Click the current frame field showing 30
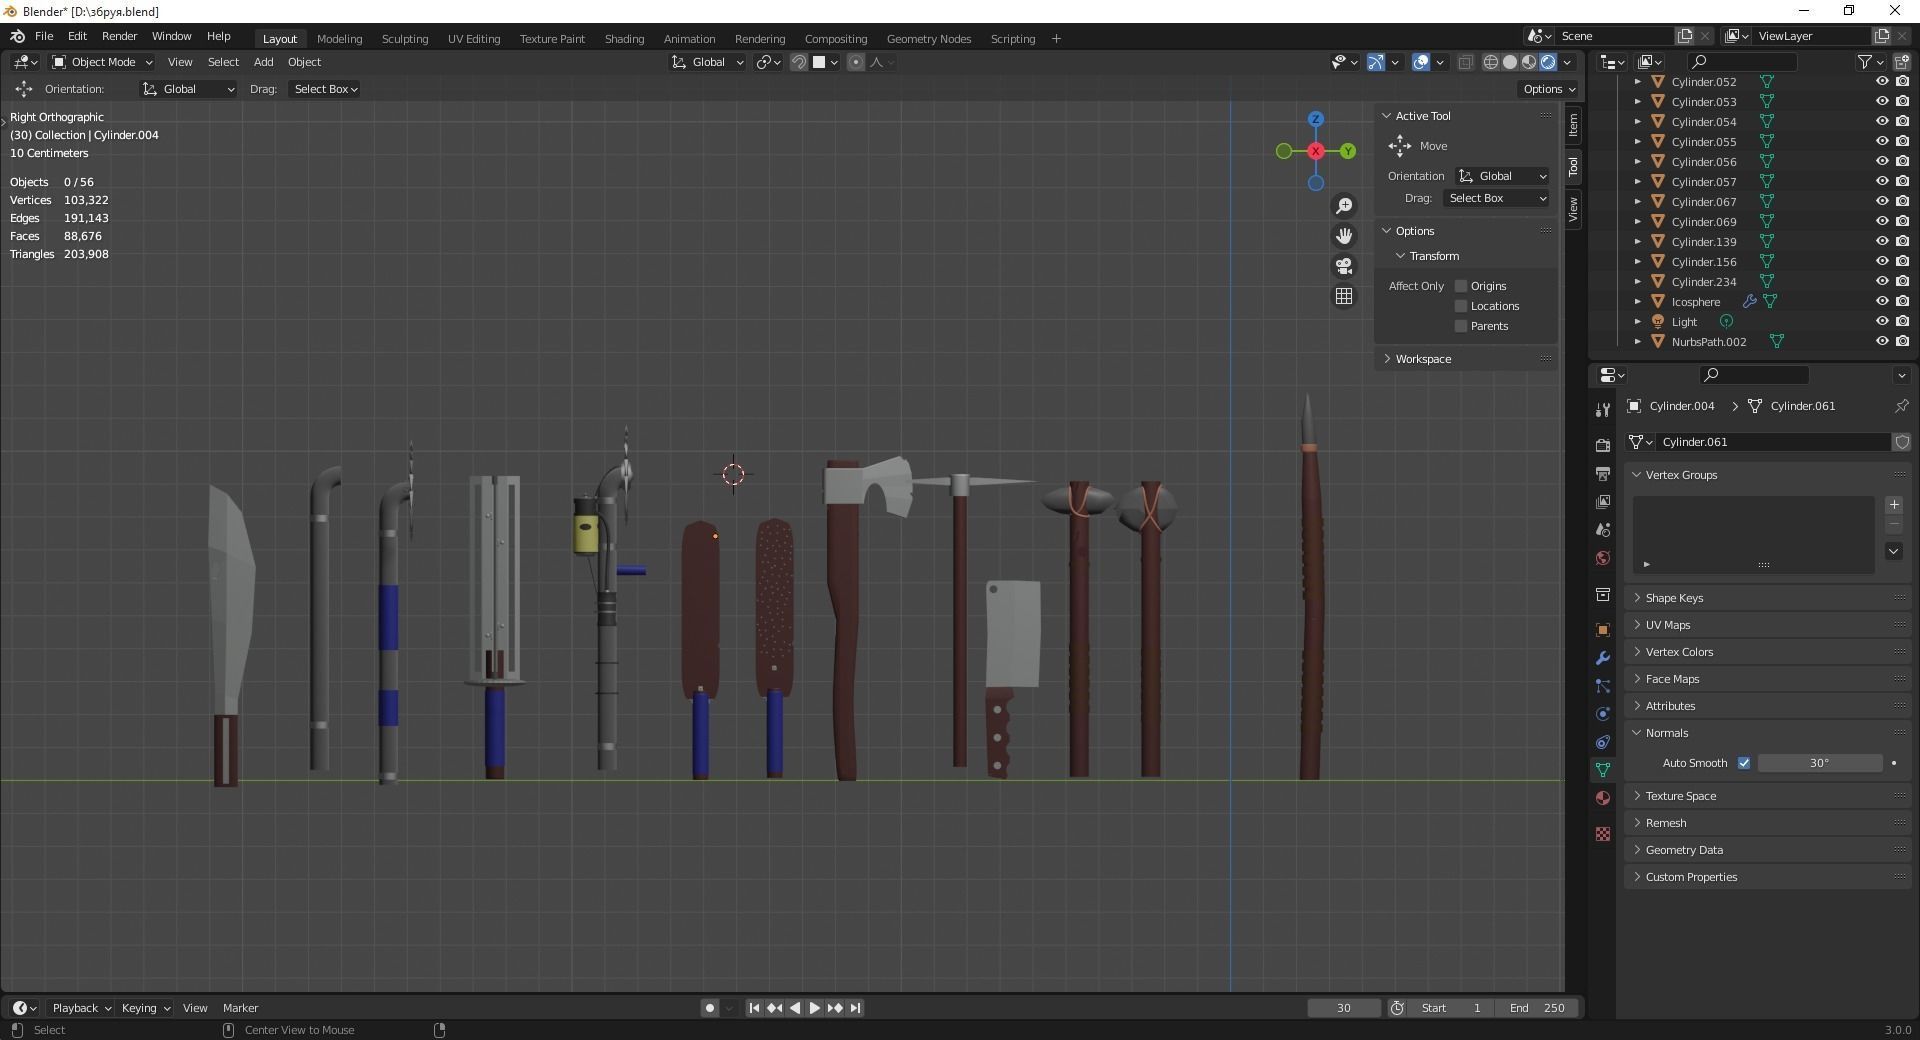Viewport: 1920px width, 1040px height. pyautogui.click(x=1344, y=1008)
